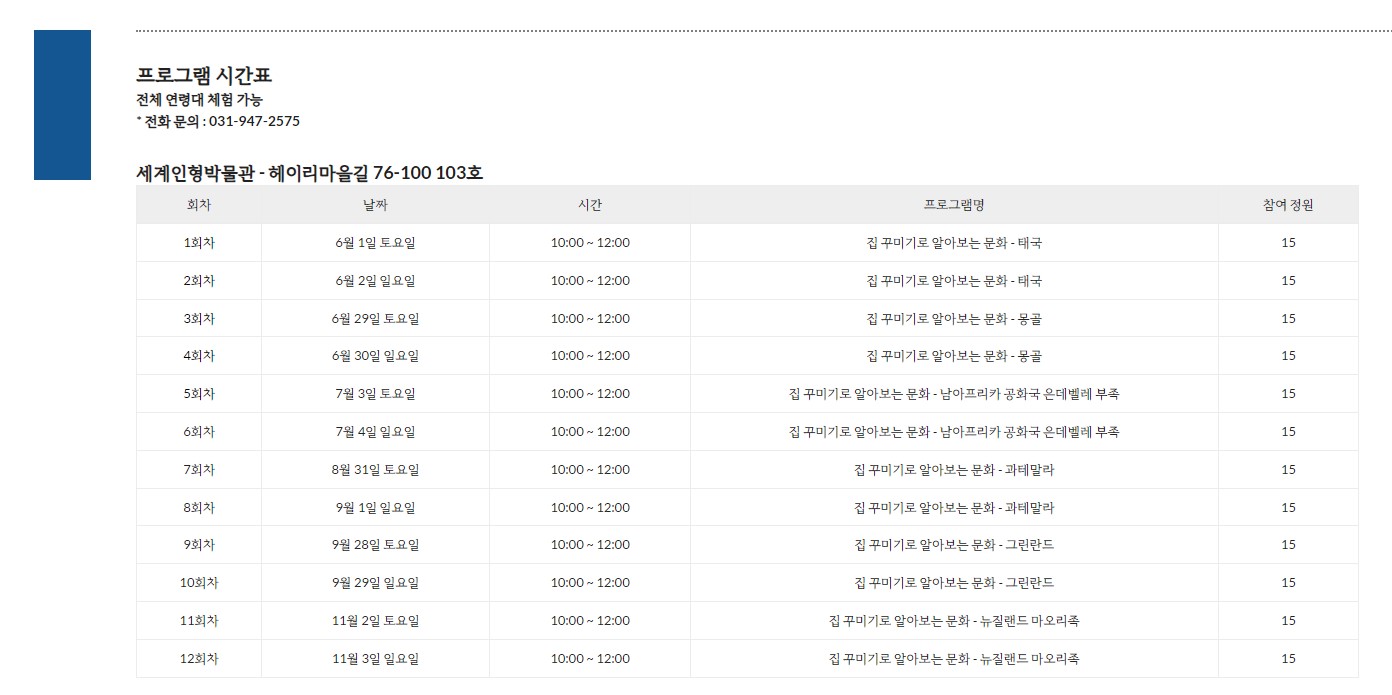
Task: Select the 3회차 cell
Action: pyautogui.click(x=199, y=319)
